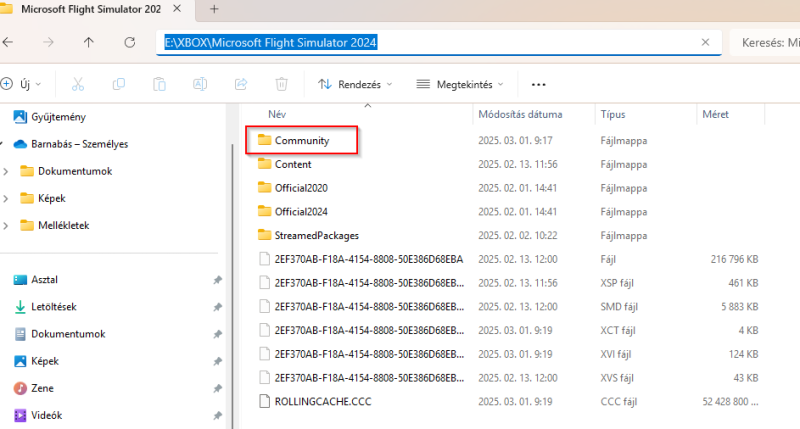Go forward with the right arrow
This screenshot has width=800, height=429.
tap(48, 42)
